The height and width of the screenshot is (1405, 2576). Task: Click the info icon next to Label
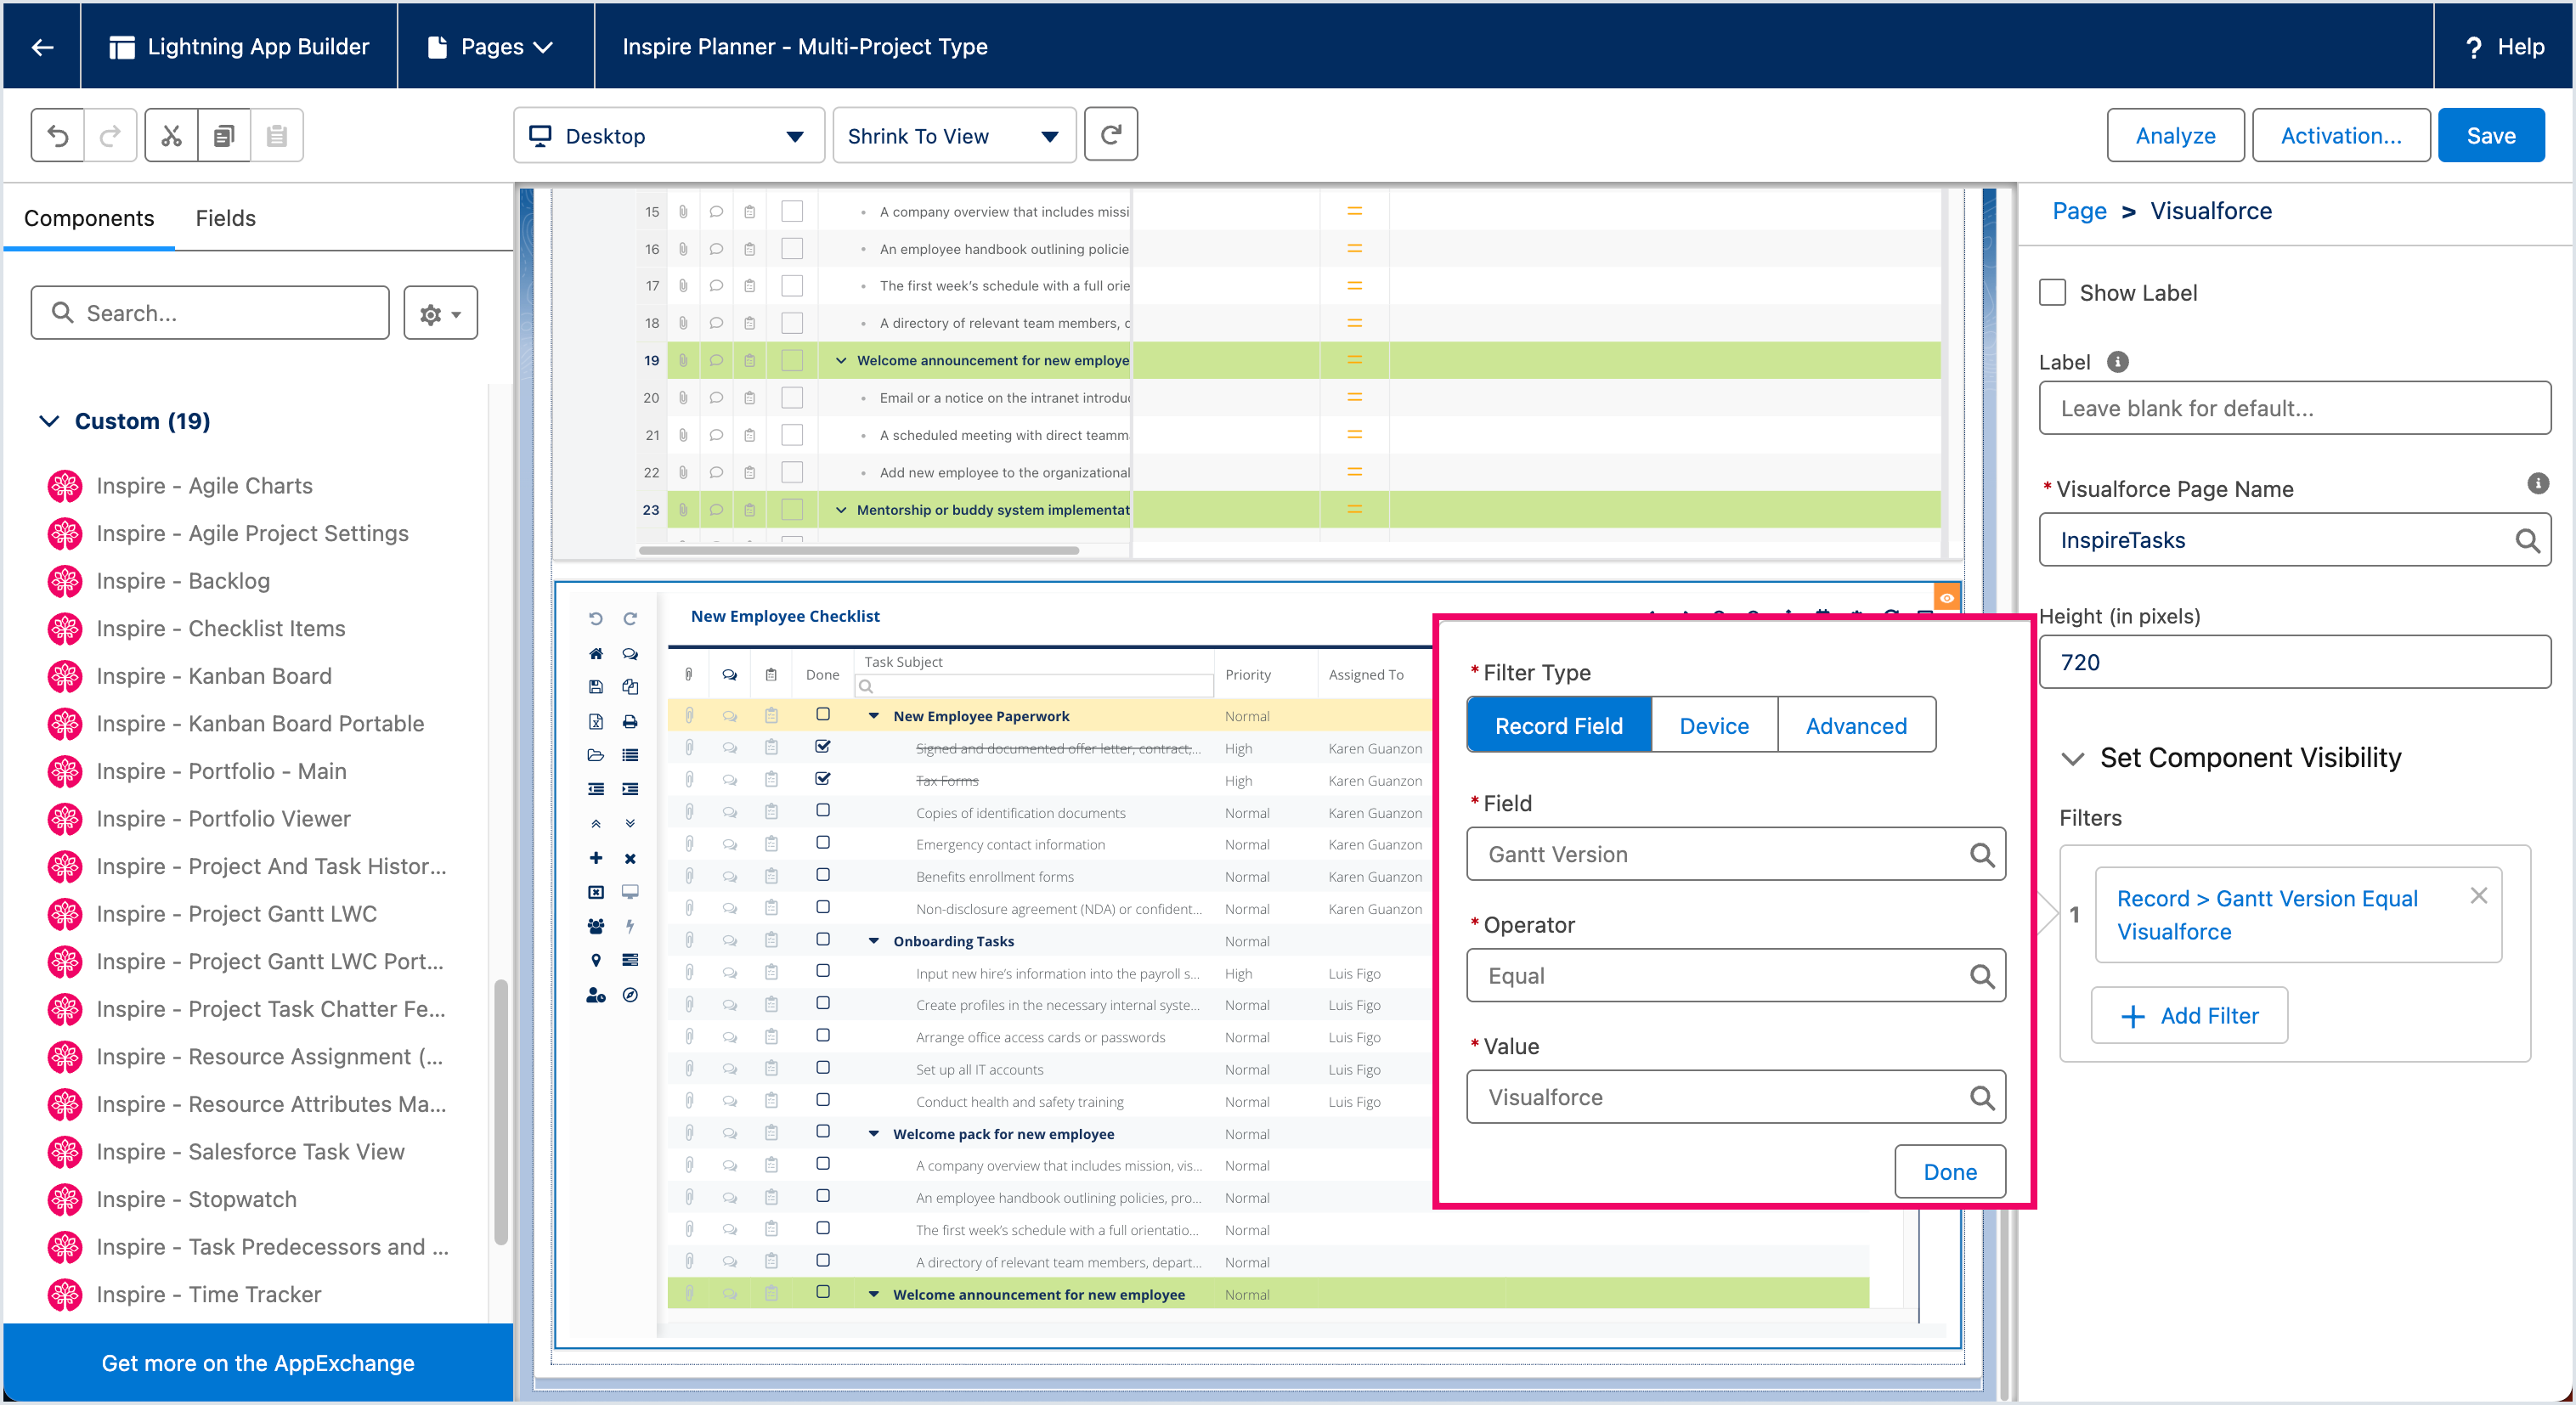click(x=2117, y=362)
